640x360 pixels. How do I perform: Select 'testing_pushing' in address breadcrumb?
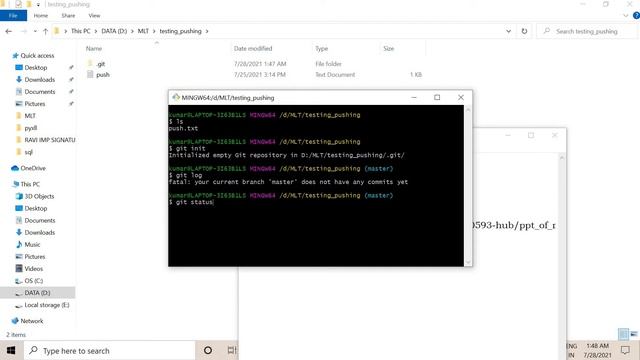(180, 31)
